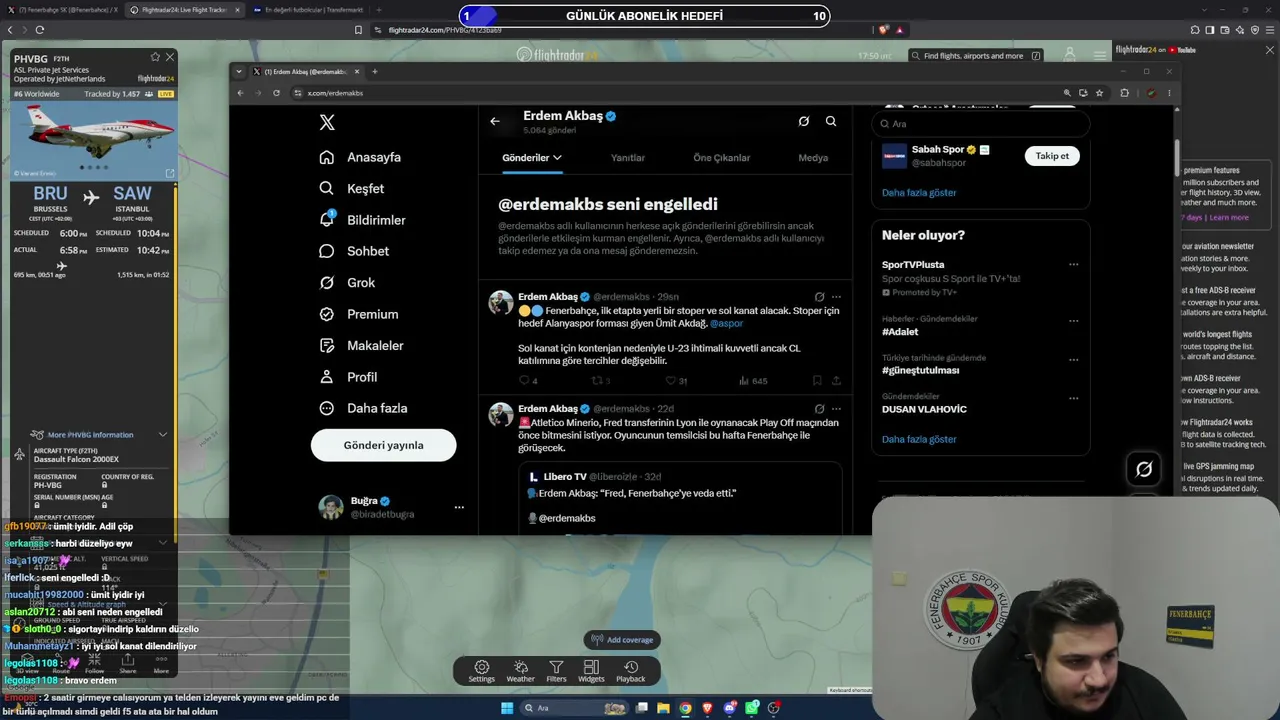This screenshot has height=720, width=1280.
Task: Go back from Erdem Akbaş profile
Action: [495, 121]
